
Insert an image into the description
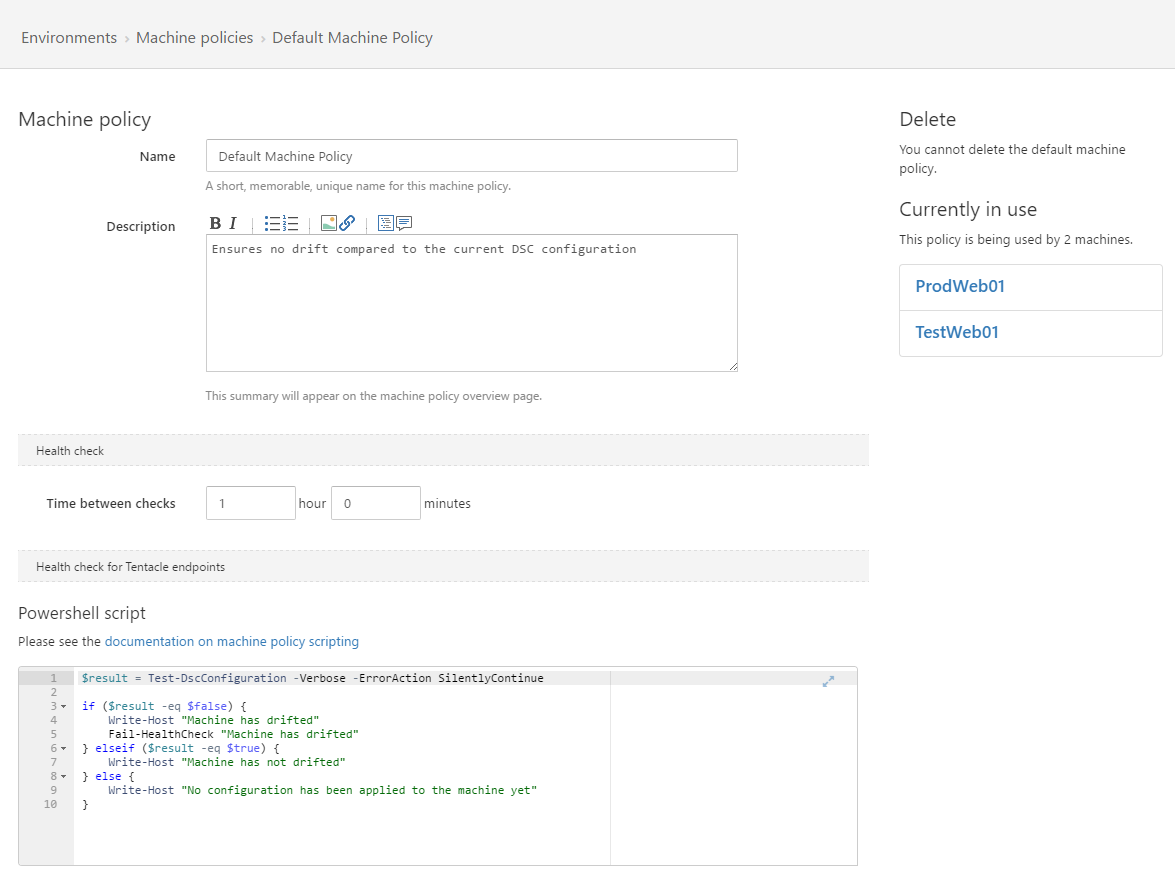click(x=328, y=223)
